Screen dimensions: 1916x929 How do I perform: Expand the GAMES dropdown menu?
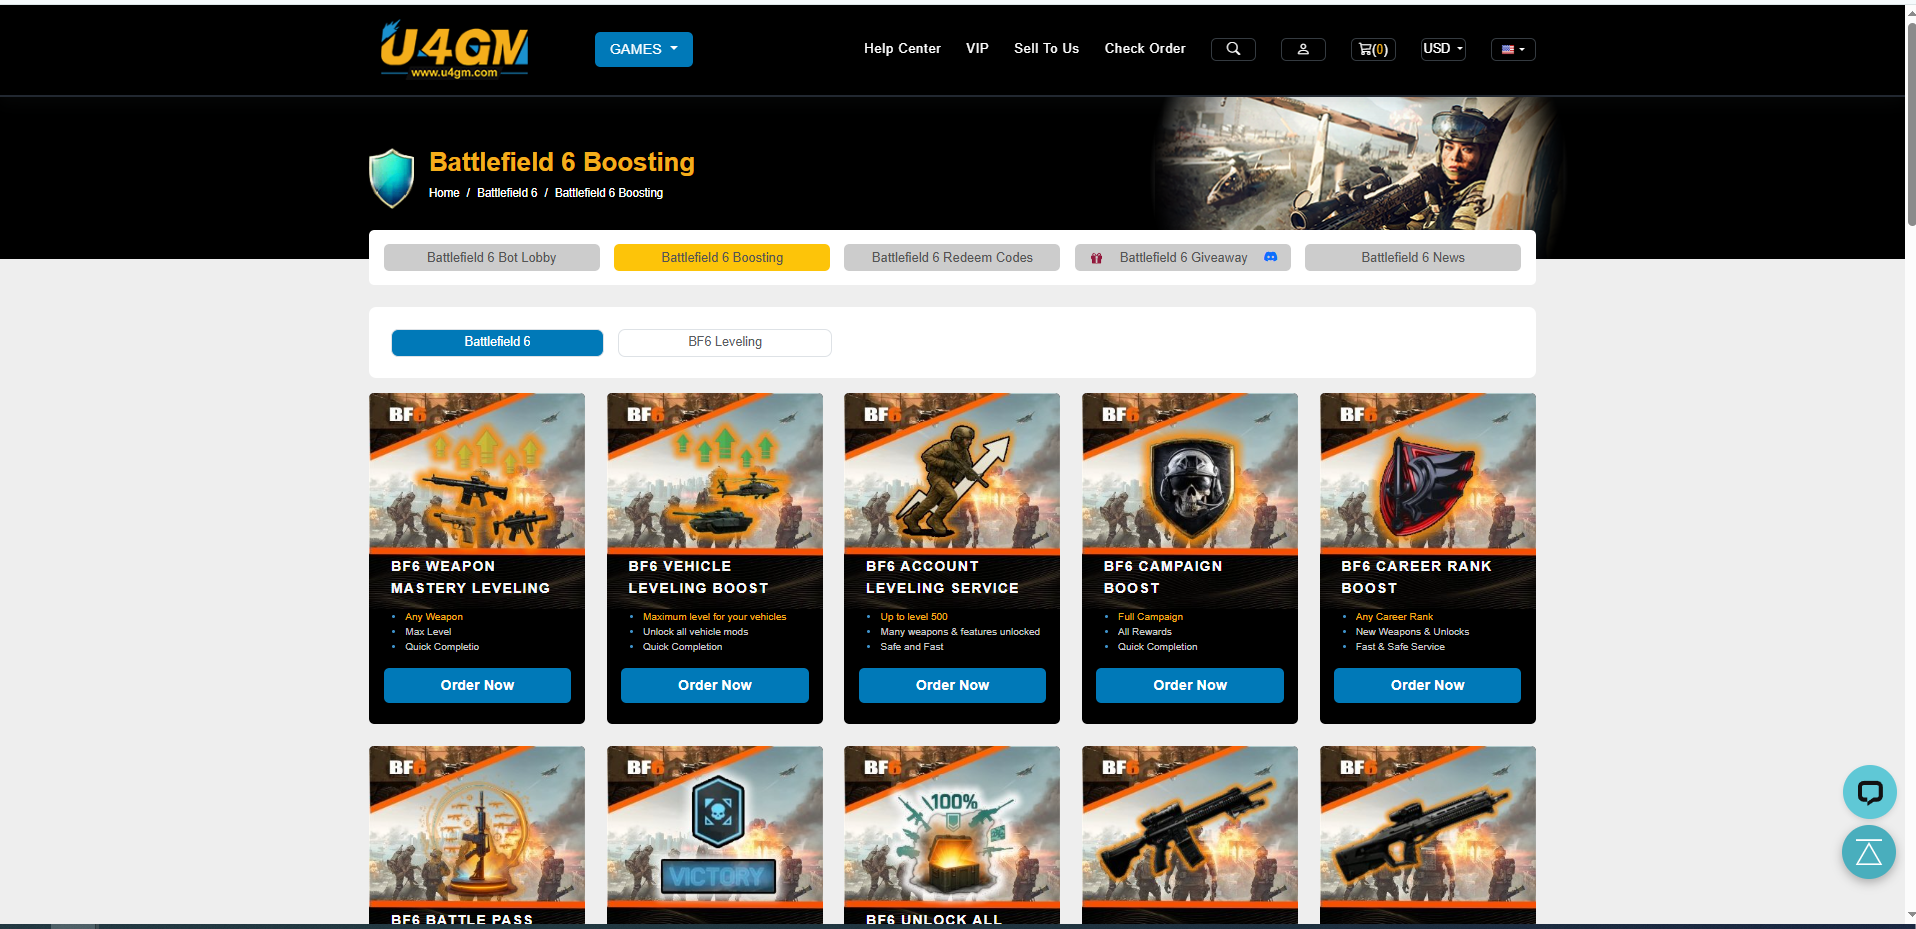coord(643,49)
